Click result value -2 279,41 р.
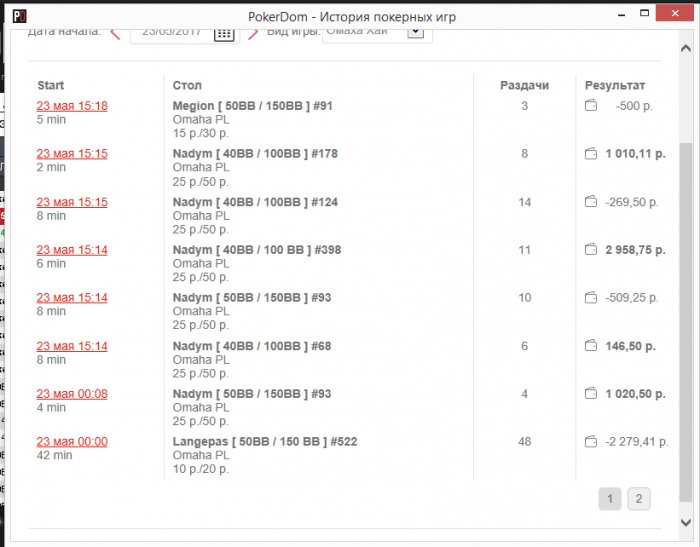Viewport: 700px width, 547px height. [637, 442]
